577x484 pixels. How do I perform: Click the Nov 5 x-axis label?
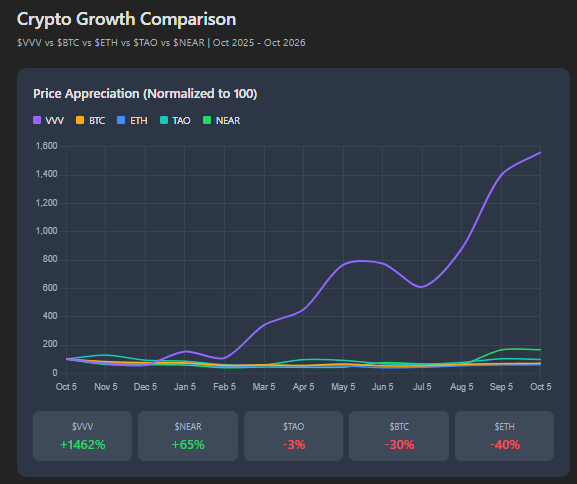click(106, 387)
